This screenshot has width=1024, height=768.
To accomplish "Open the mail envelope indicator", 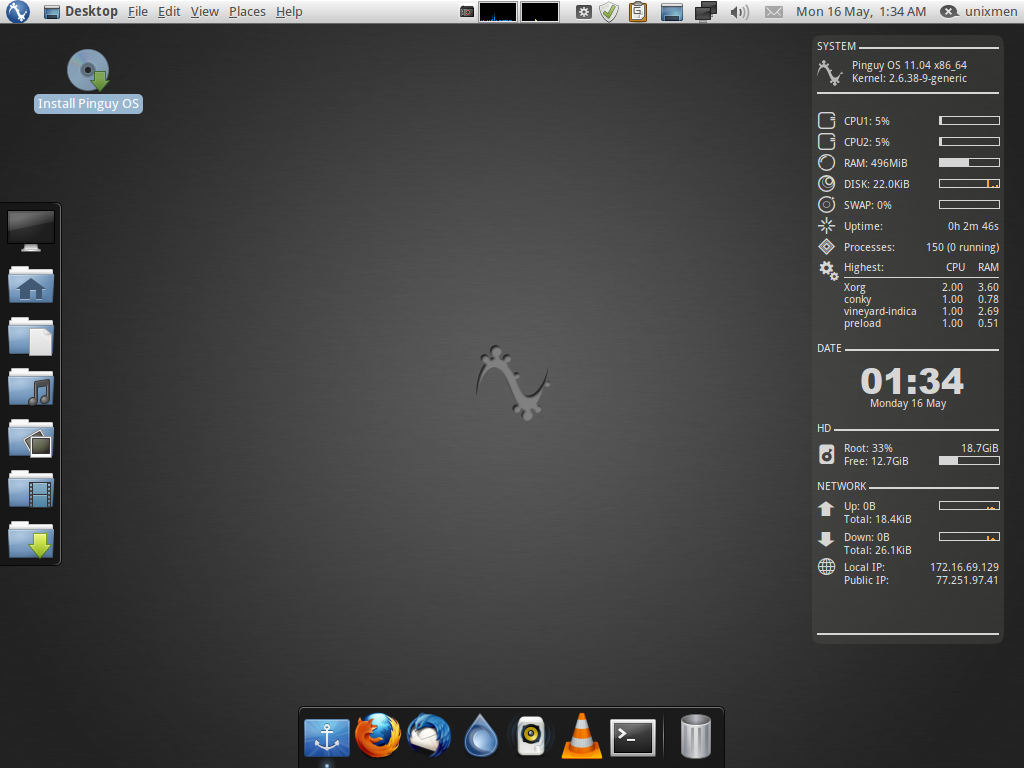I will (x=774, y=12).
